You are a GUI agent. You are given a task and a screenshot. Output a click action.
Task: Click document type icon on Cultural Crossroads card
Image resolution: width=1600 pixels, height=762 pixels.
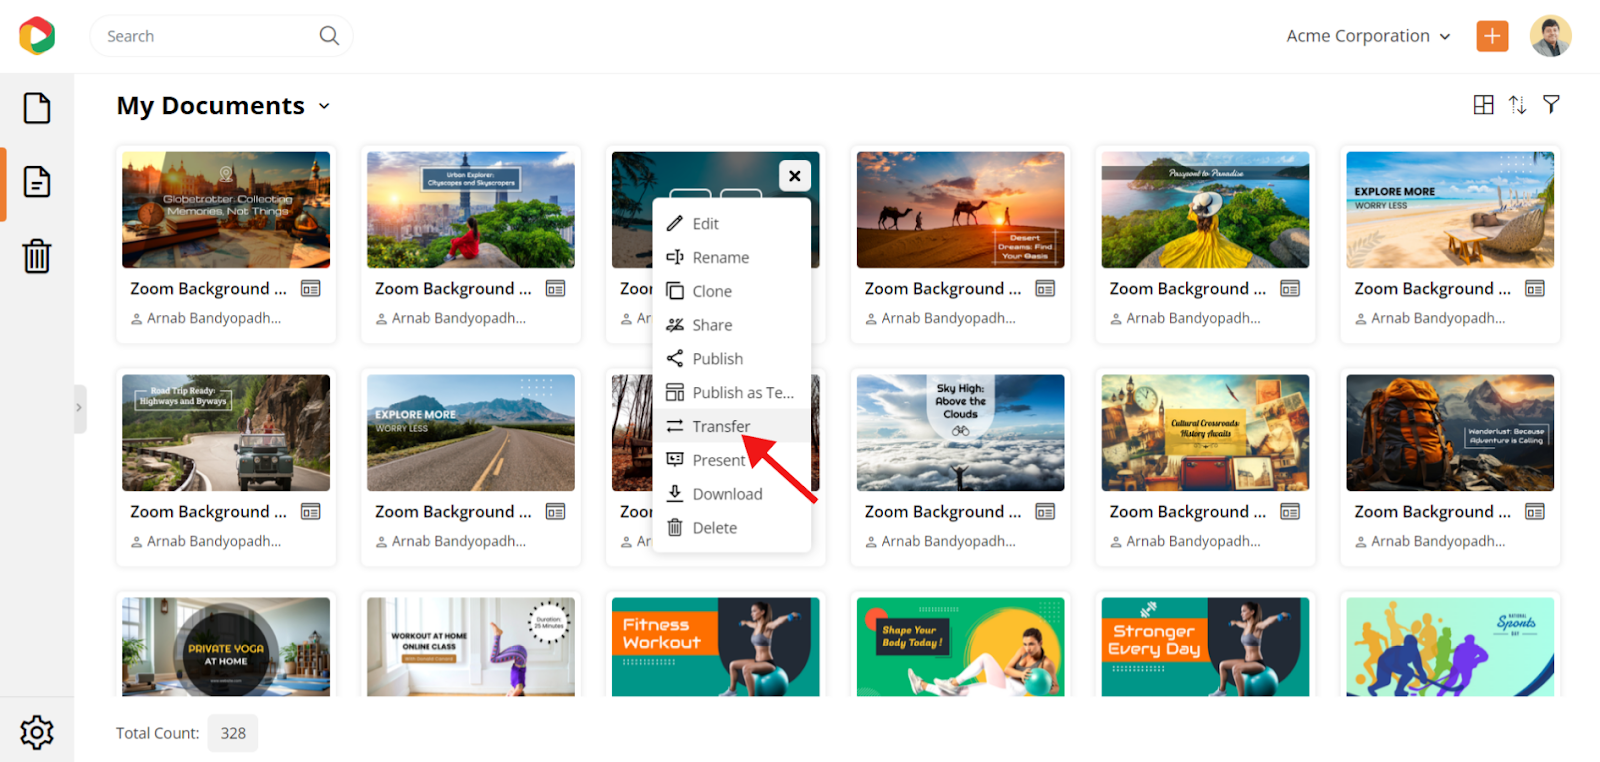point(1290,512)
